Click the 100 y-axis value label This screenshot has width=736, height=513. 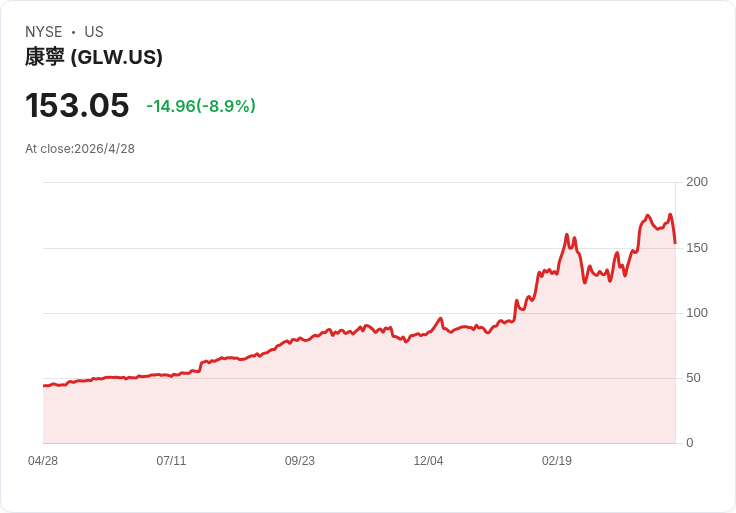point(697,313)
